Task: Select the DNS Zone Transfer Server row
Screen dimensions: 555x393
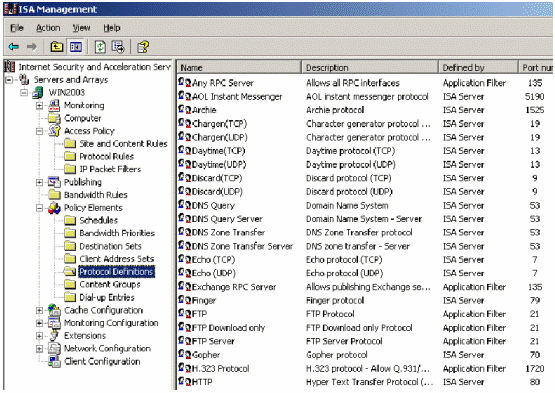Action: [x=365, y=246]
